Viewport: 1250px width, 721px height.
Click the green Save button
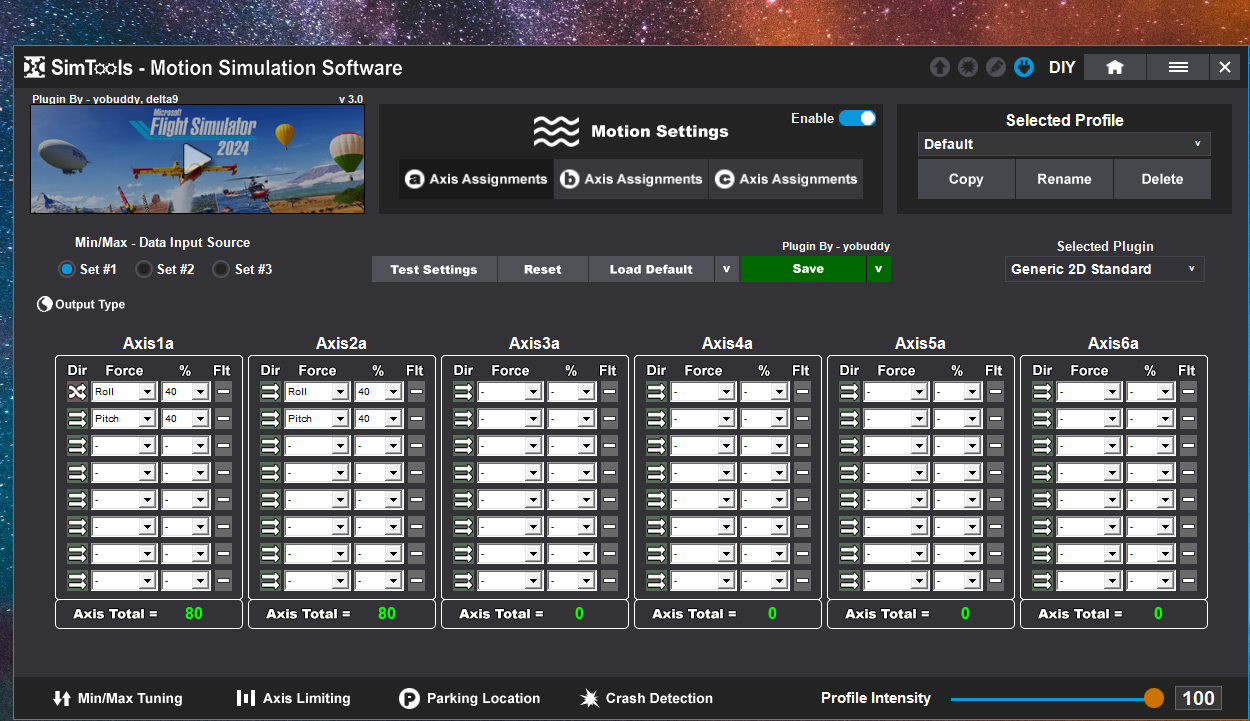[x=803, y=268]
